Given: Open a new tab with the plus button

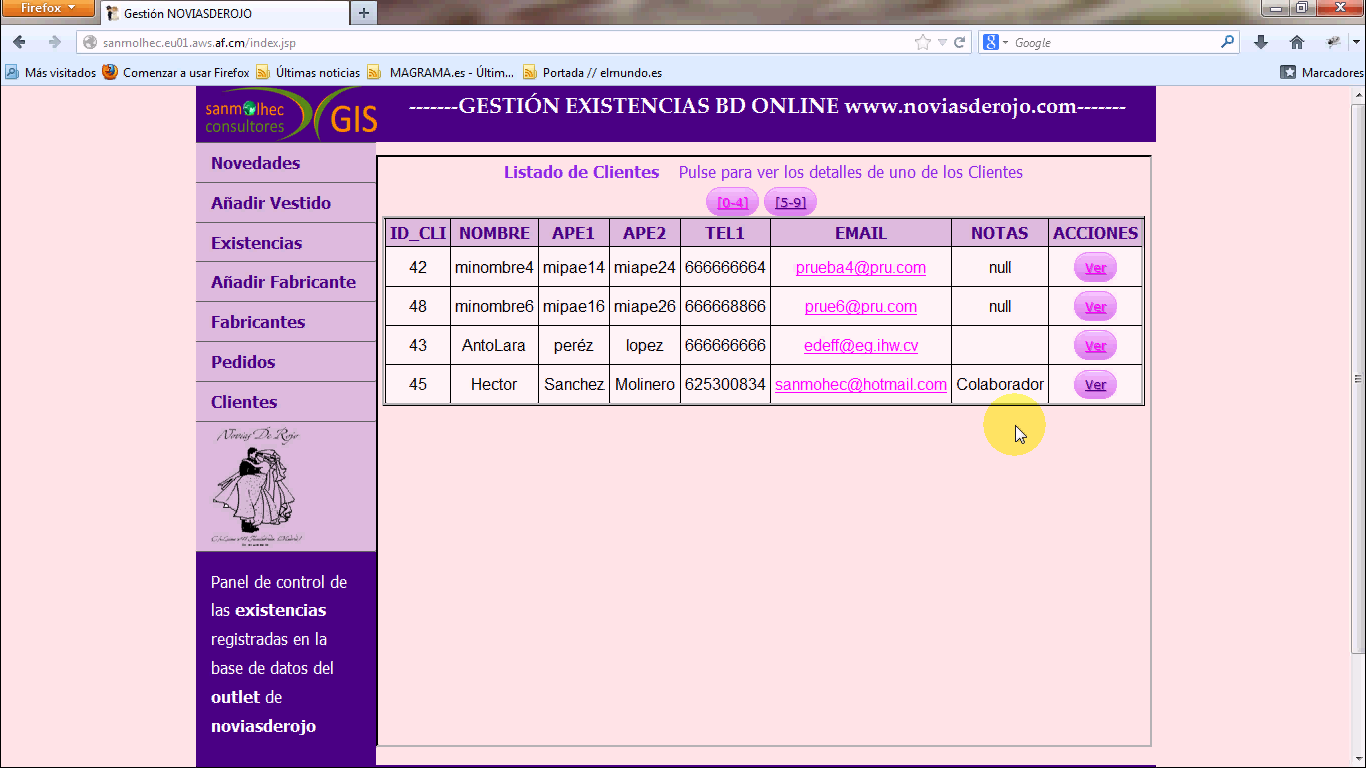Looking at the screenshot, I should point(363,13).
